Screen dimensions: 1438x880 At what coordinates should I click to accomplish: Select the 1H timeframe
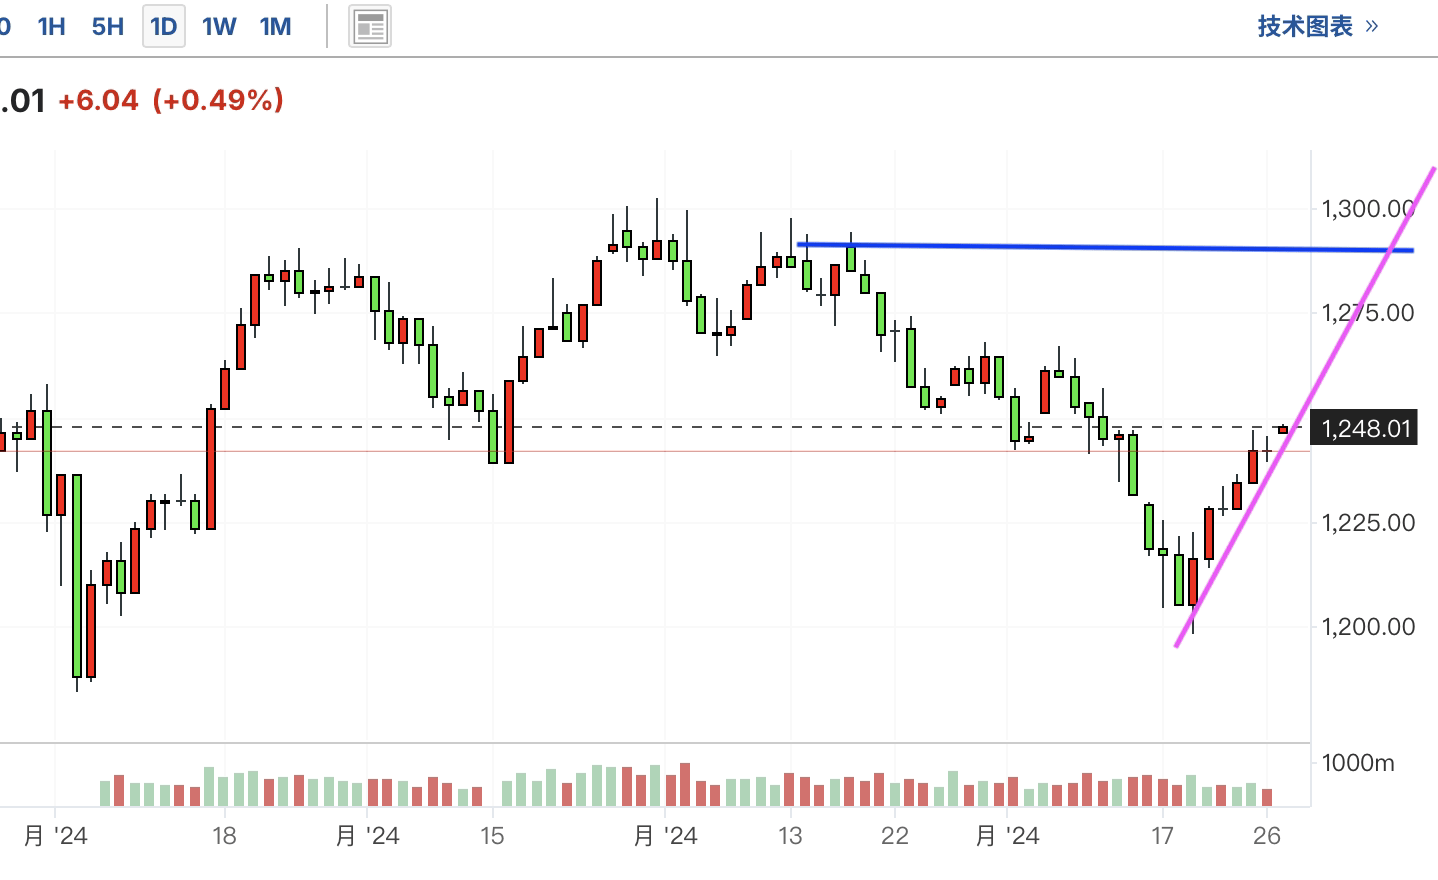click(x=52, y=26)
